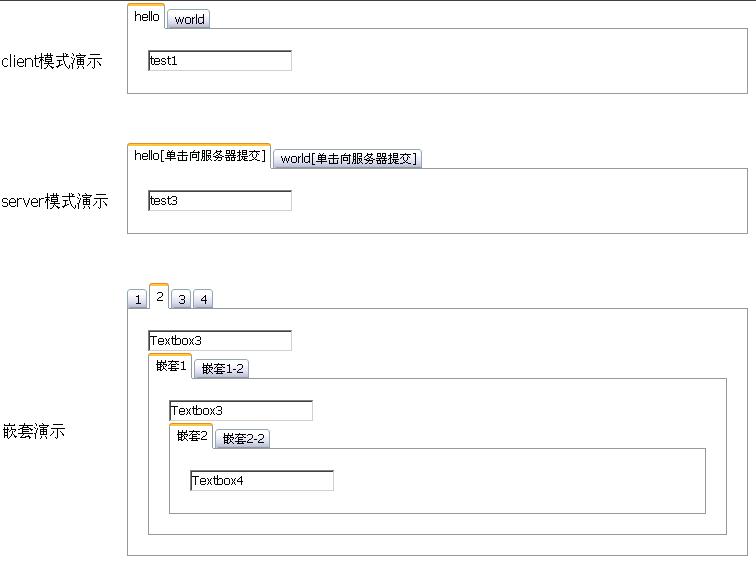Open the world[单击向服务器提交] tab
This screenshot has width=756, height=563.
pyautogui.click(x=347, y=158)
